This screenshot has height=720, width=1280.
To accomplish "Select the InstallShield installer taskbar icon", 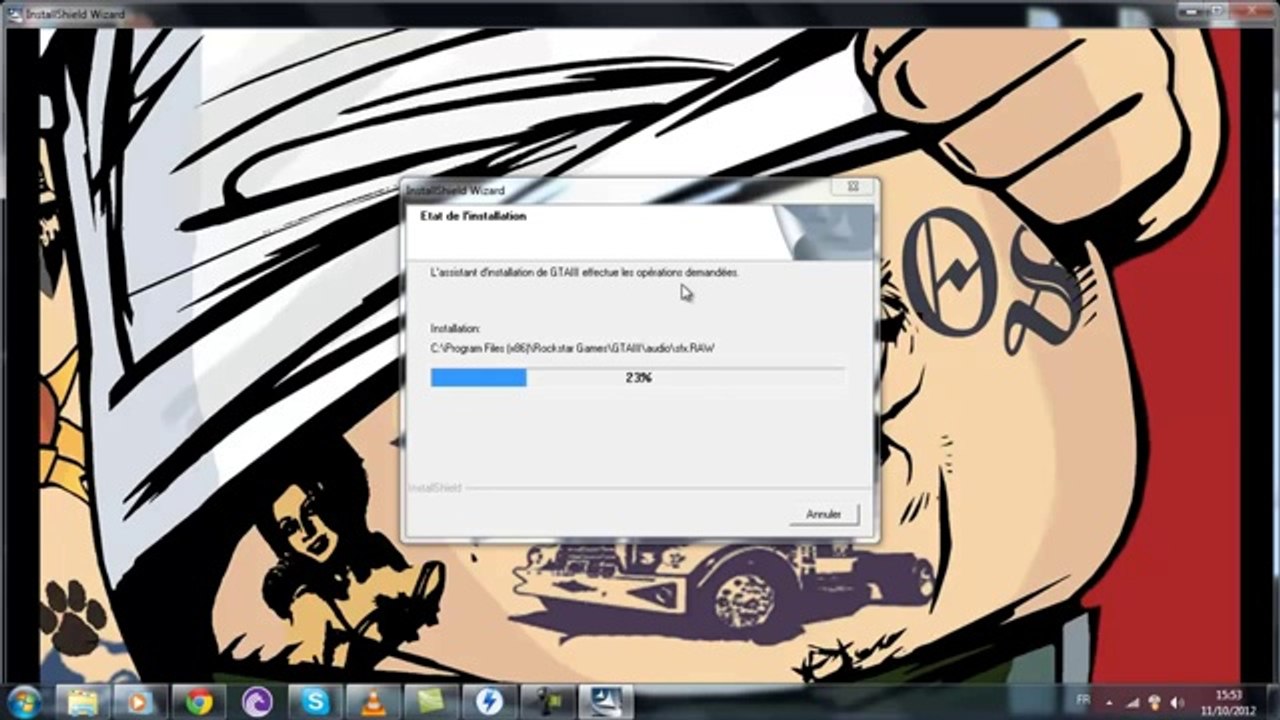I will [x=605, y=702].
